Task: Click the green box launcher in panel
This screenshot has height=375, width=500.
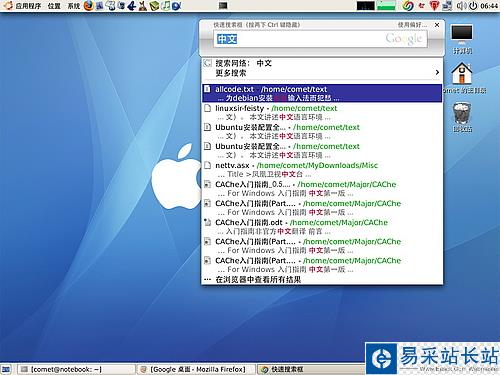Action: pyautogui.click(x=154, y=6)
